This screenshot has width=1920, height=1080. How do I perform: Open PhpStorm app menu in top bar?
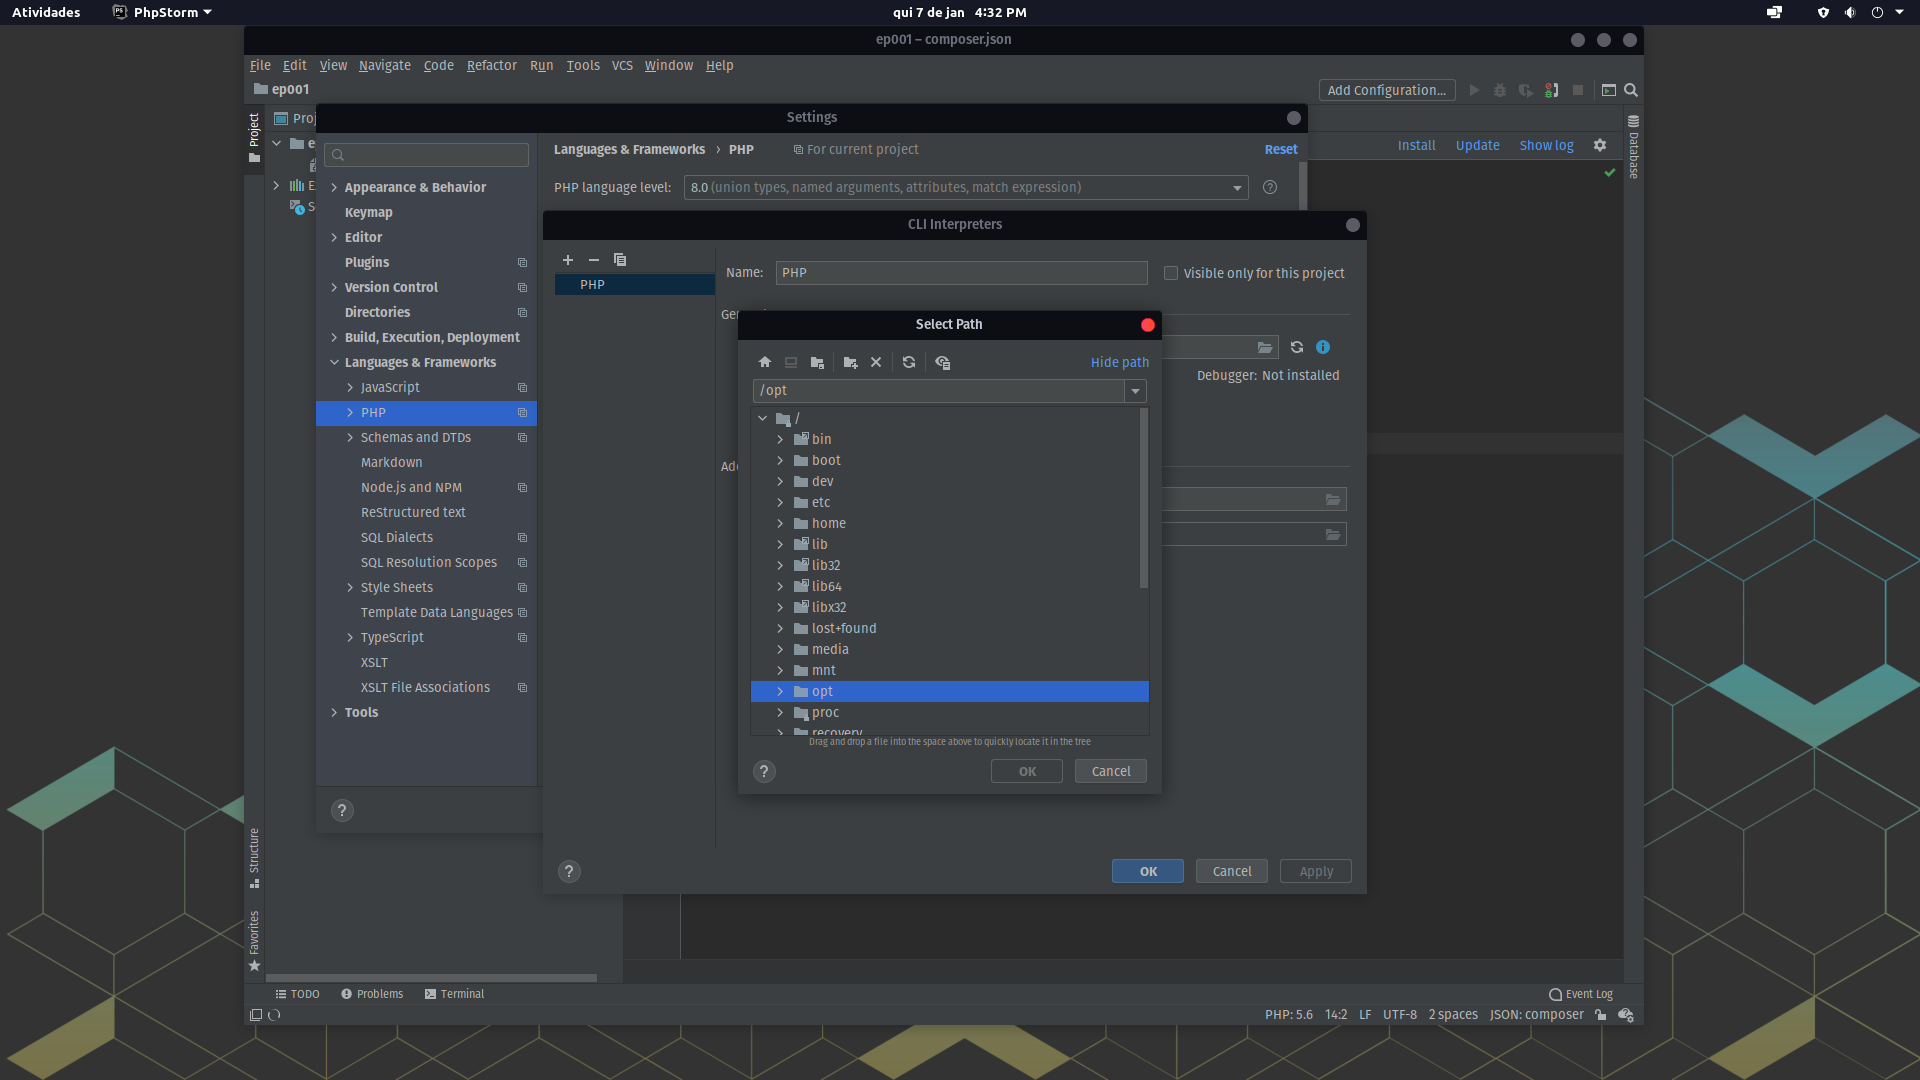tap(163, 12)
